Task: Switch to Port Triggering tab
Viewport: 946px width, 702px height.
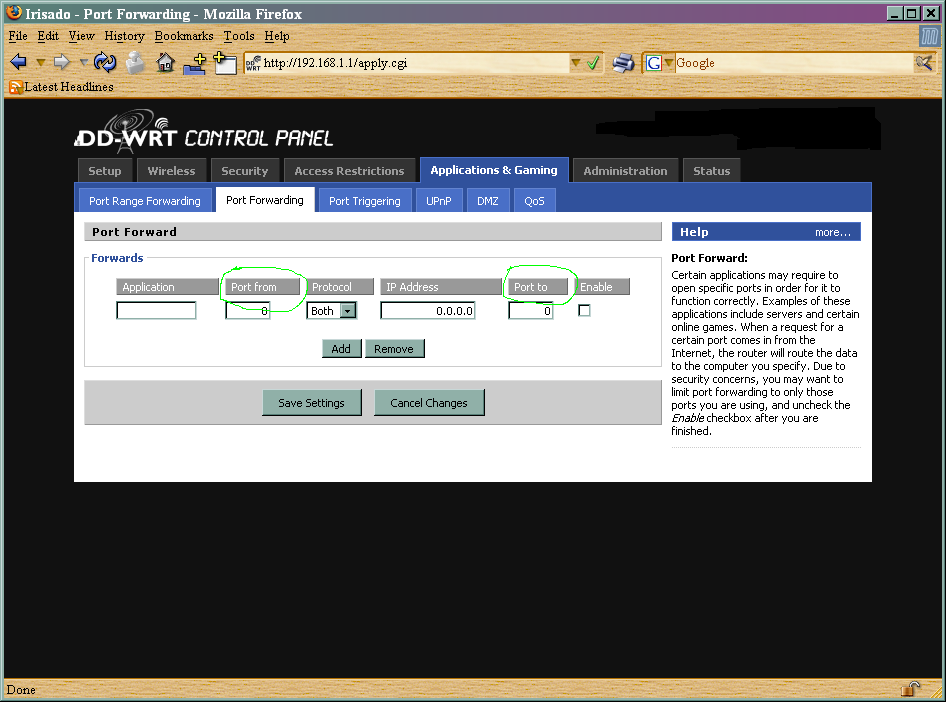Action: click(364, 200)
